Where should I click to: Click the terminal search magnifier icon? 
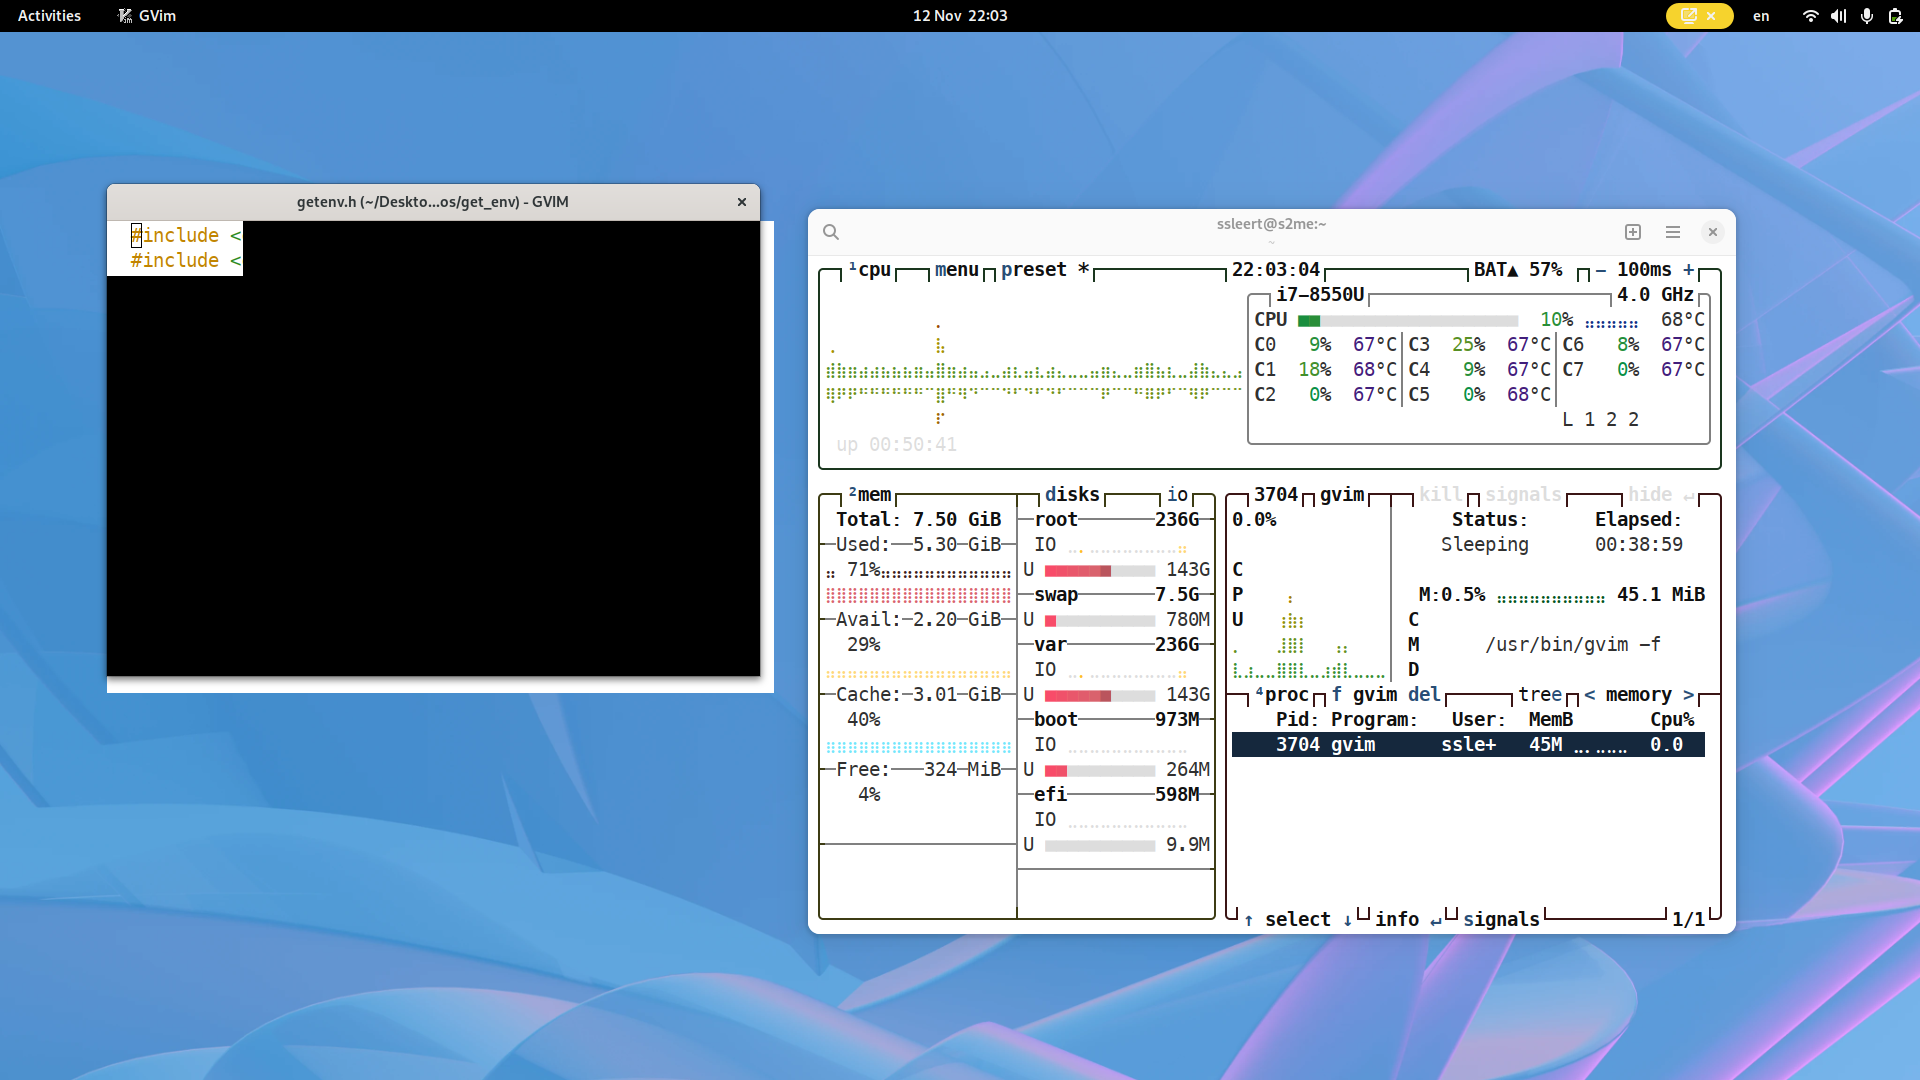point(831,232)
